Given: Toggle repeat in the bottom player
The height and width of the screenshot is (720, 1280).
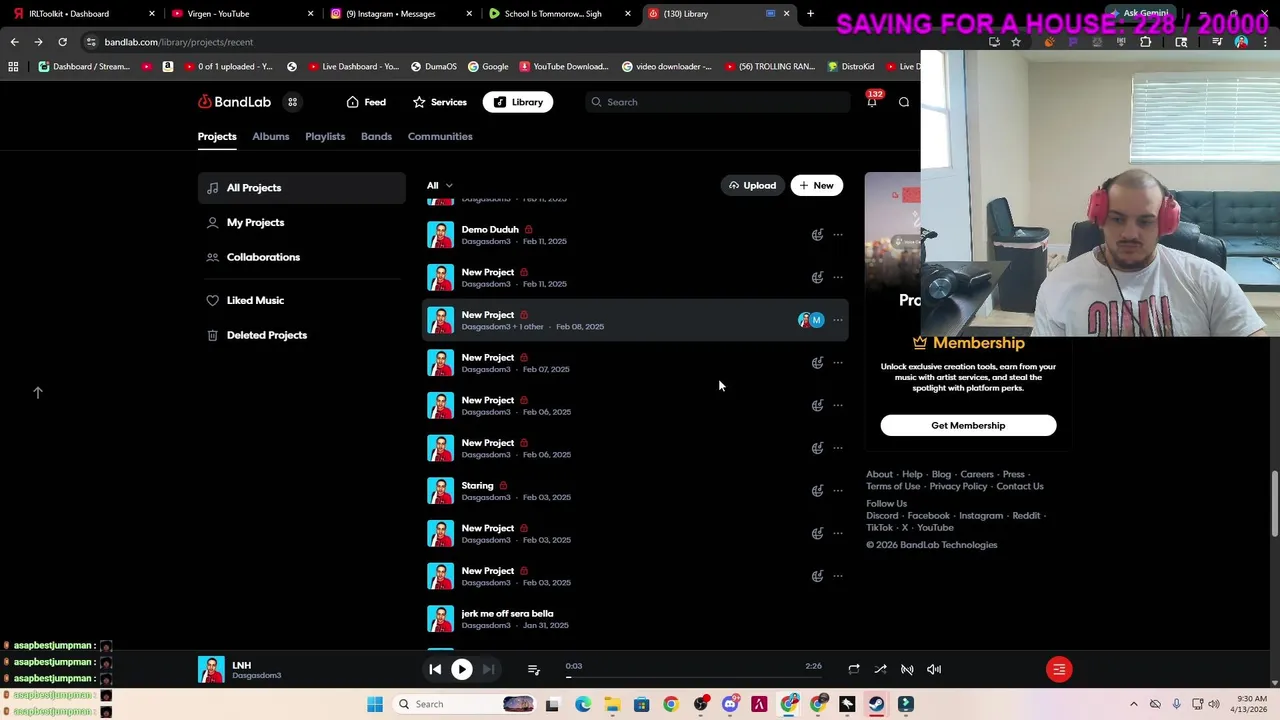Looking at the screenshot, I should [x=854, y=669].
